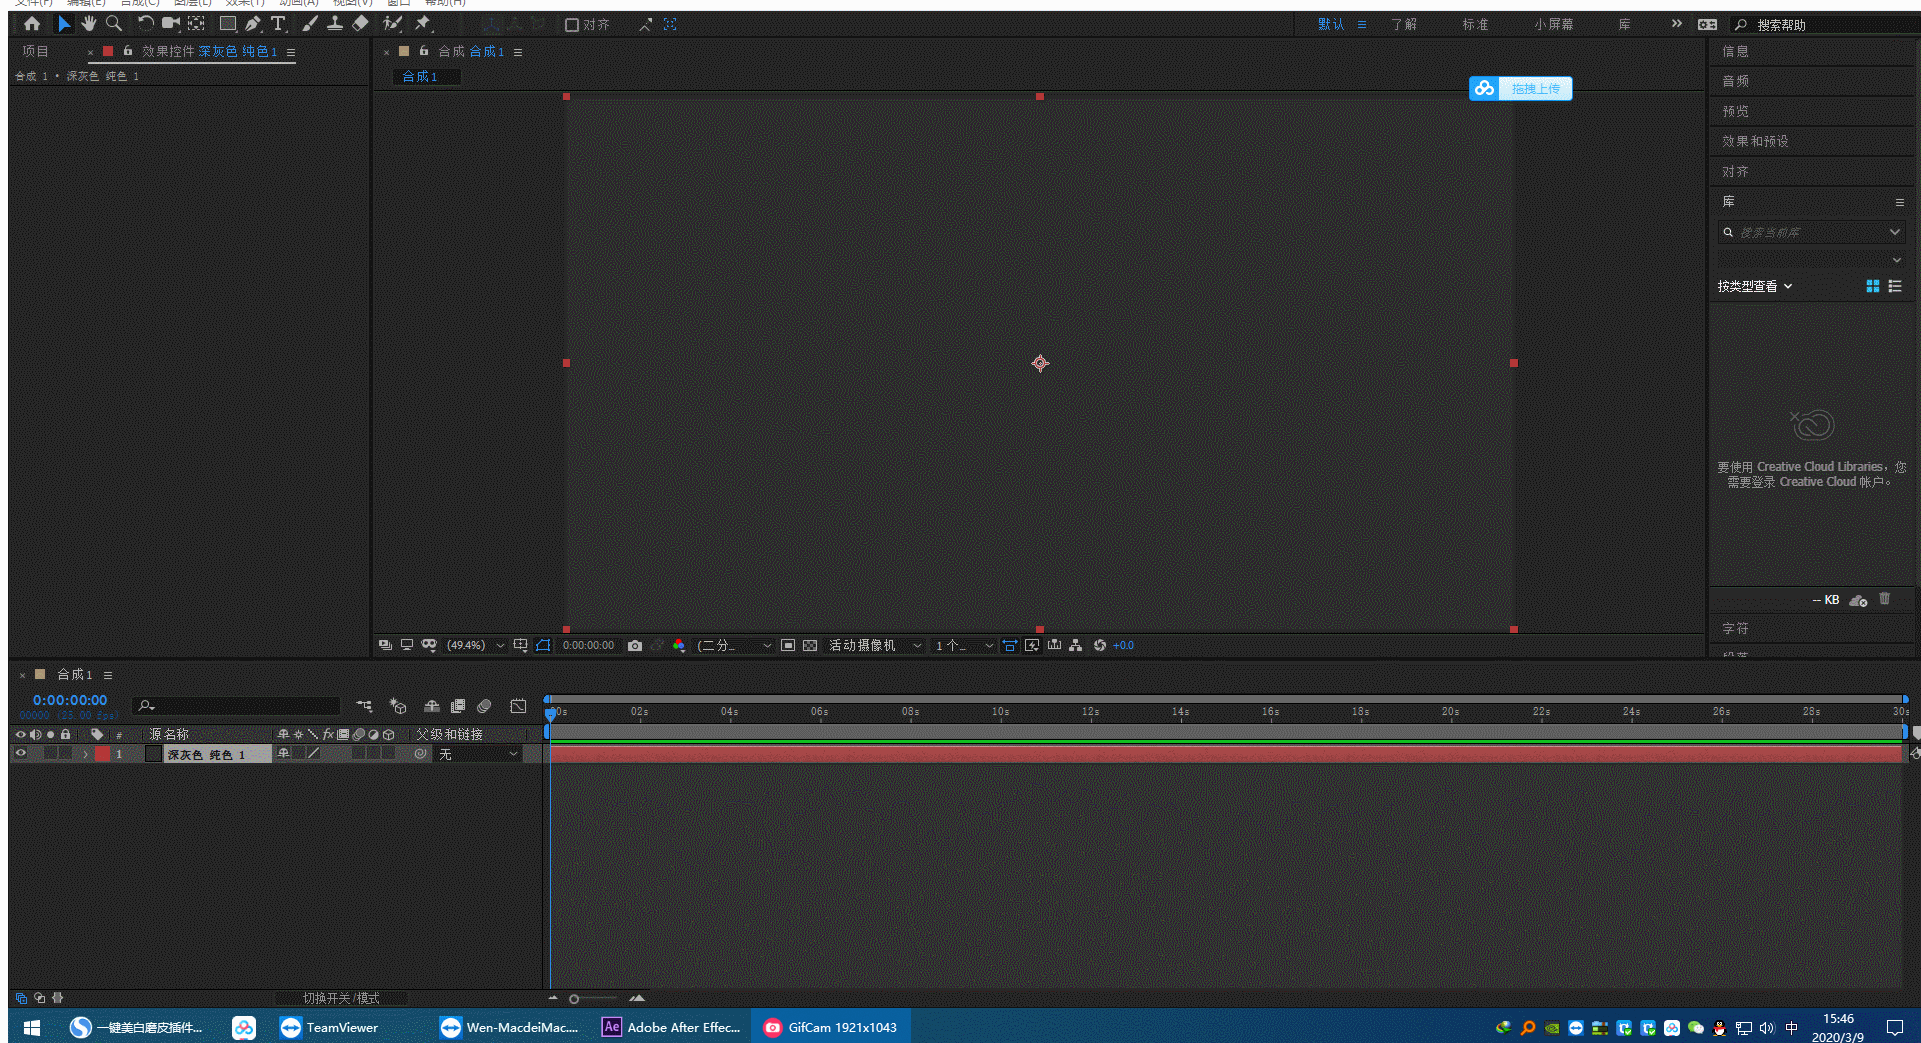Open the composition mini-flowchart in timeline
The height and width of the screenshot is (1043, 1921).
pyautogui.click(x=364, y=706)
